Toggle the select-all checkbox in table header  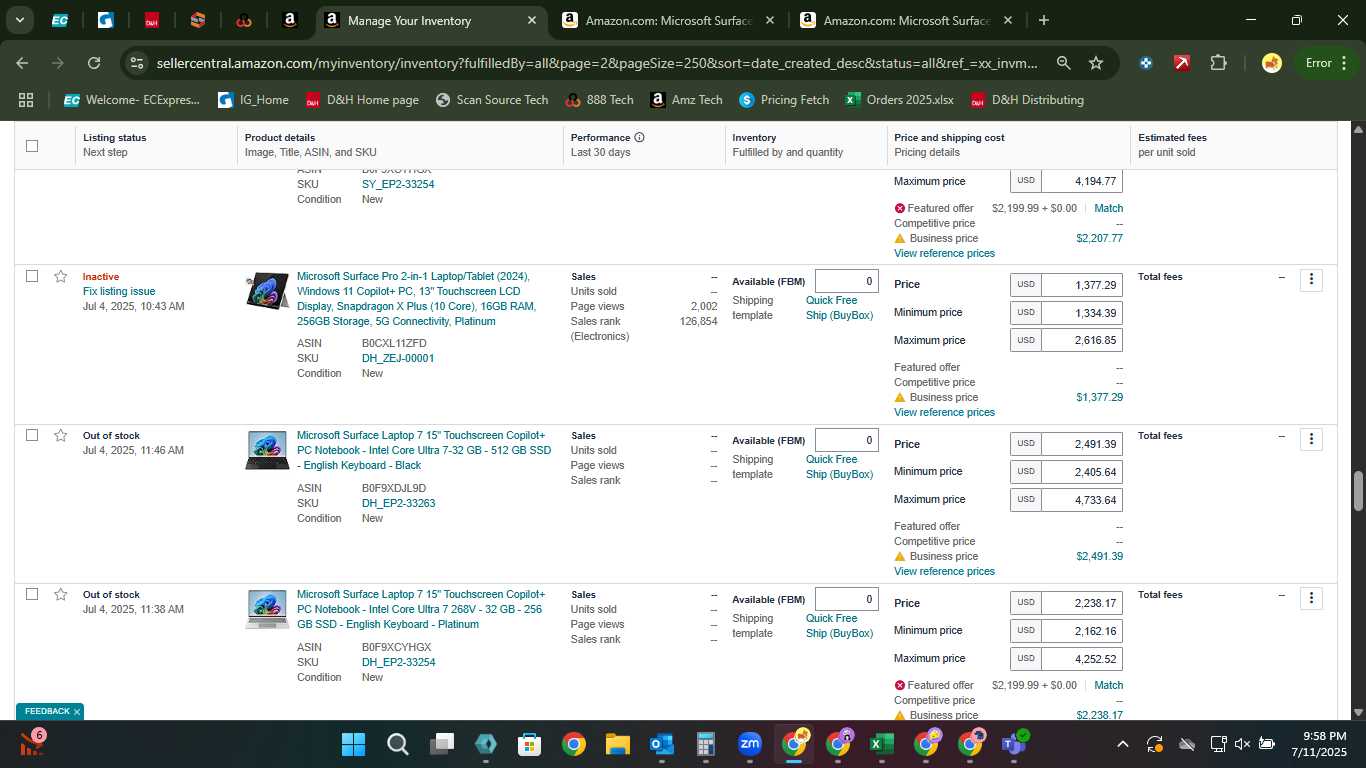[32, 145]
